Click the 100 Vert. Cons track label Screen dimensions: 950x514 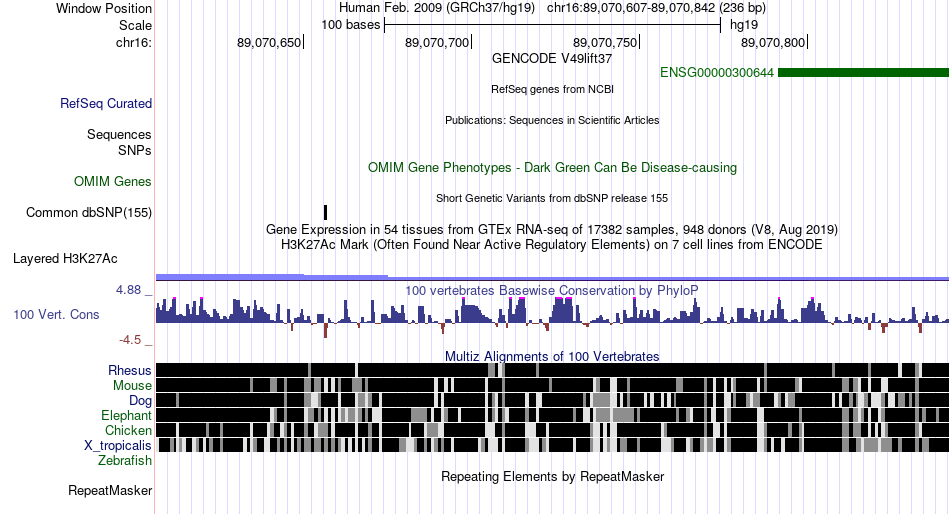tap(56, 315)
